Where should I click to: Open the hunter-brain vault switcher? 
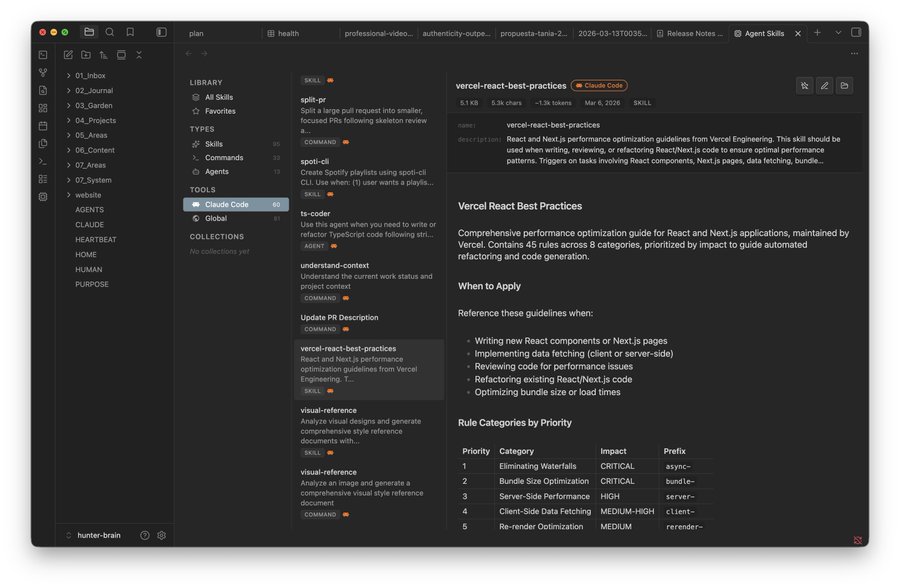click(x=100, y=535)
